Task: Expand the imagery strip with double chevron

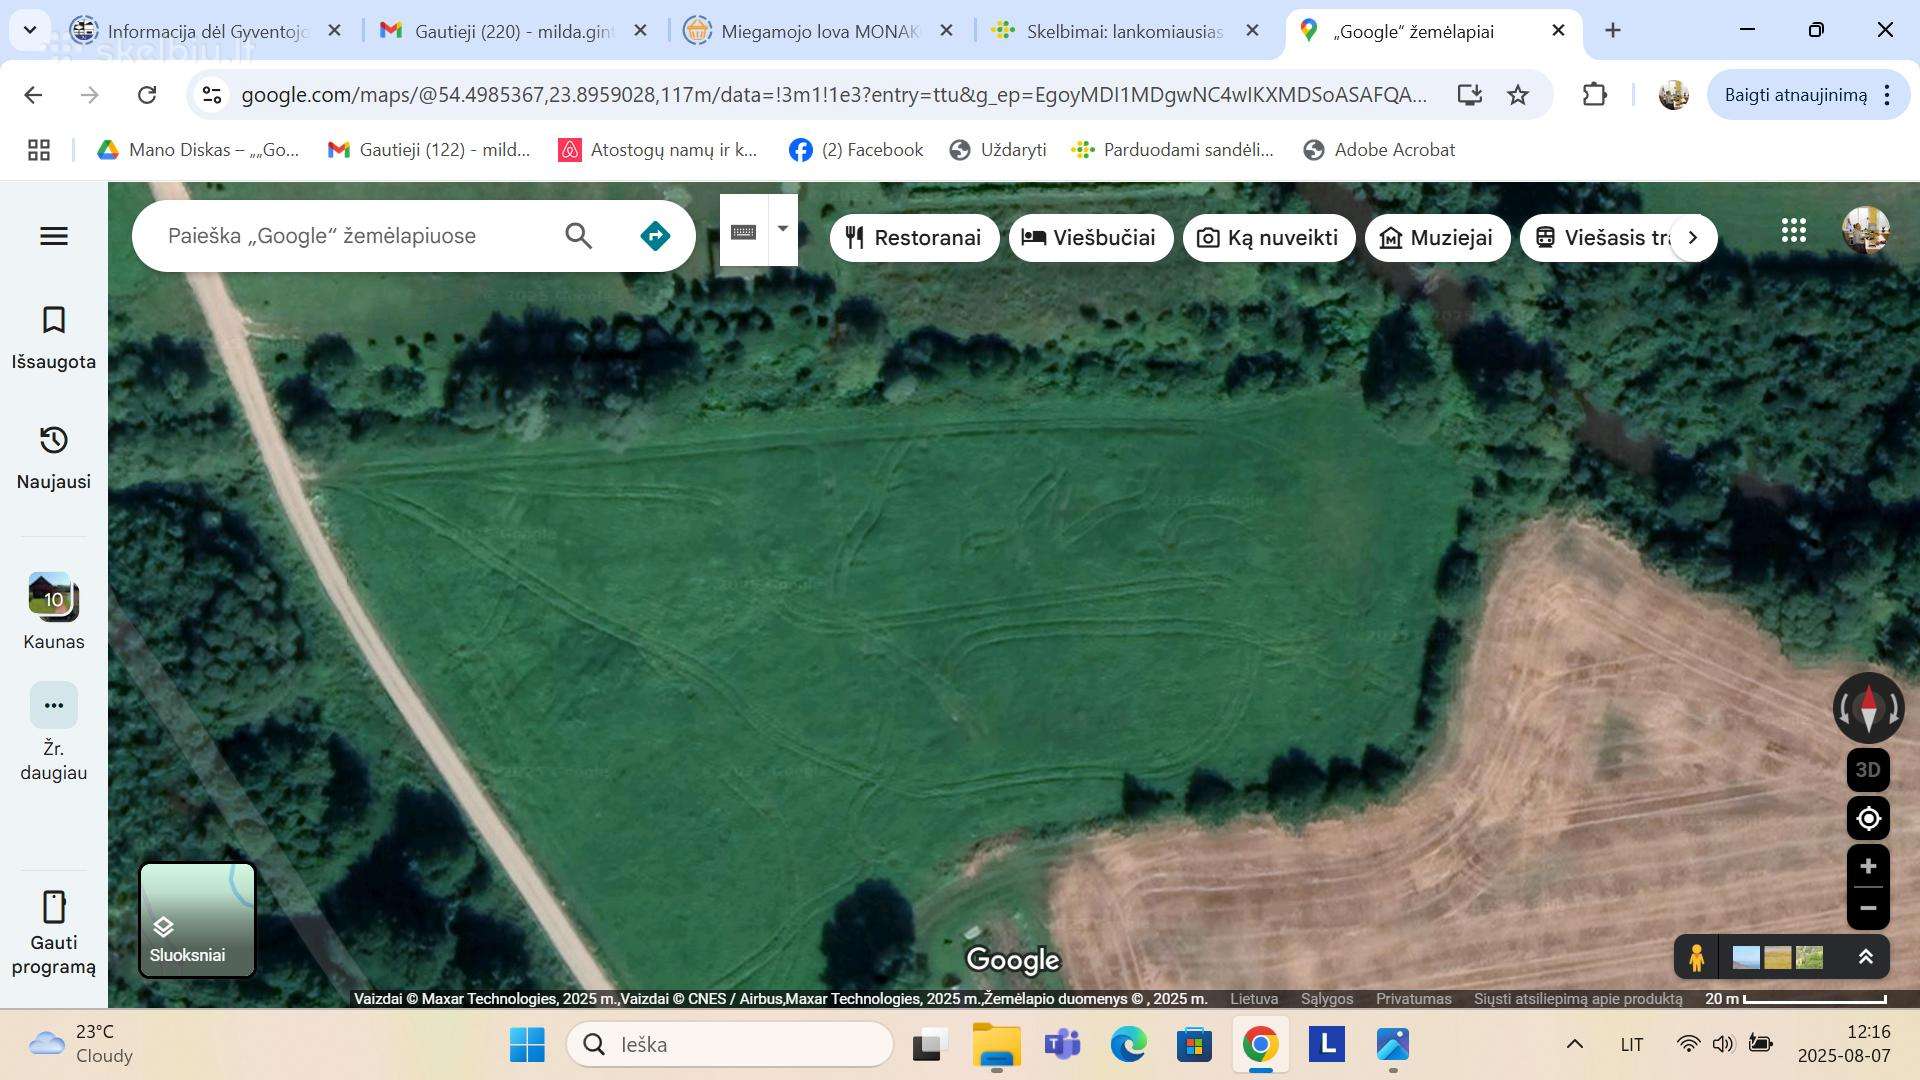Action: click(1865, 958)
